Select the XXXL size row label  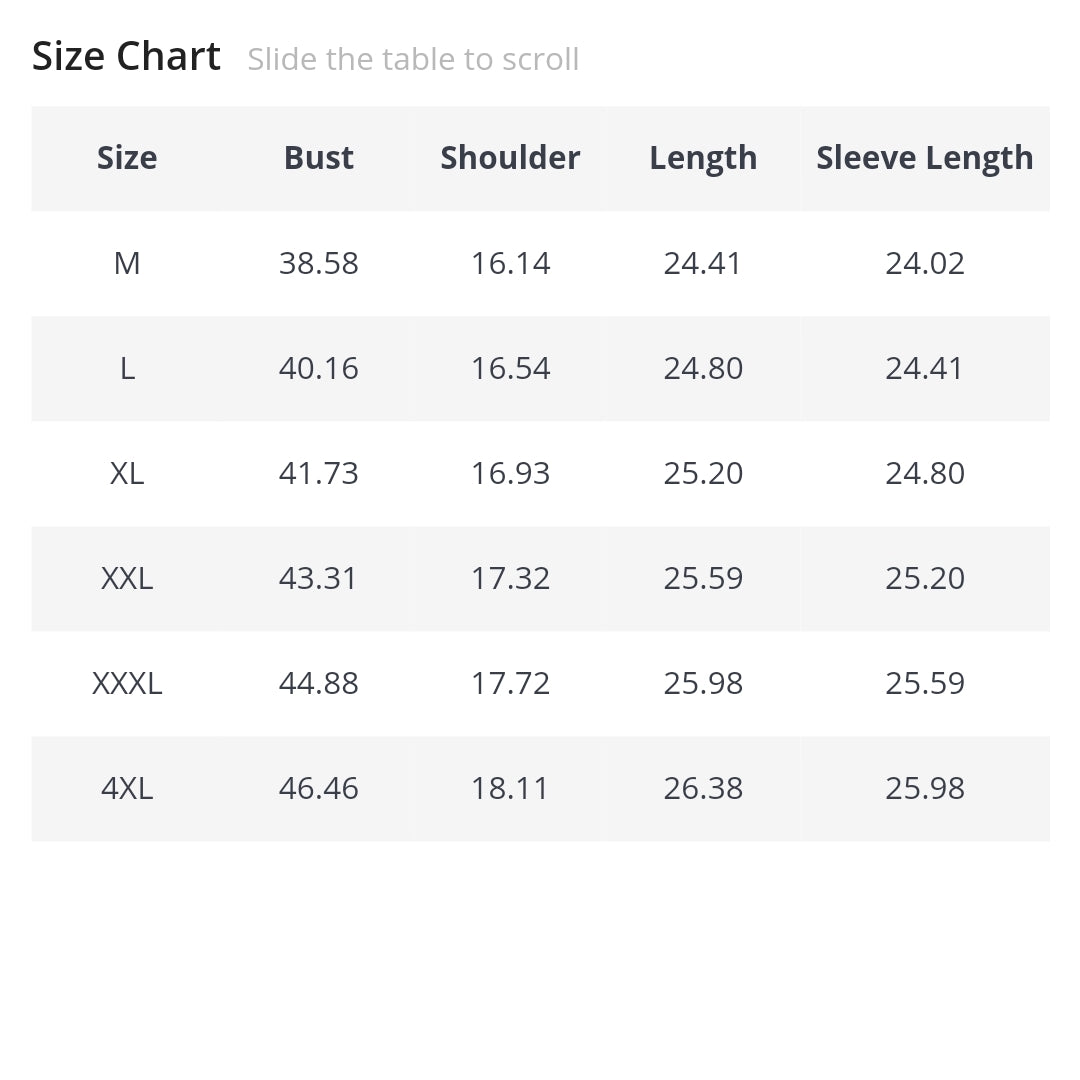click(127, 683)
